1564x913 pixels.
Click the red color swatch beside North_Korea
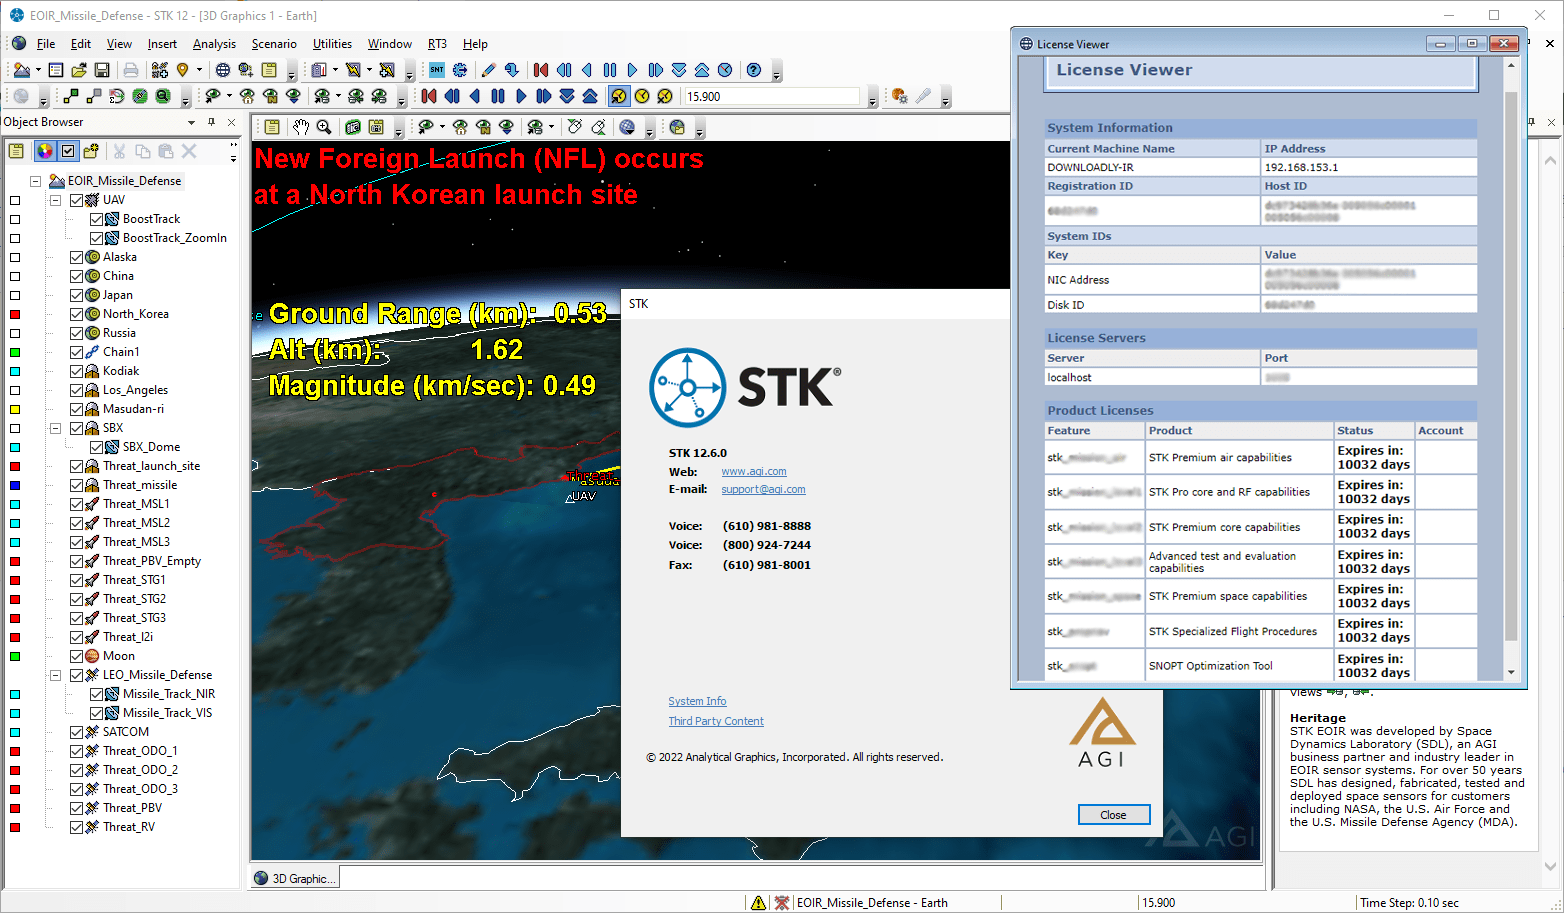pyautogui.click(x=15, y=314)
